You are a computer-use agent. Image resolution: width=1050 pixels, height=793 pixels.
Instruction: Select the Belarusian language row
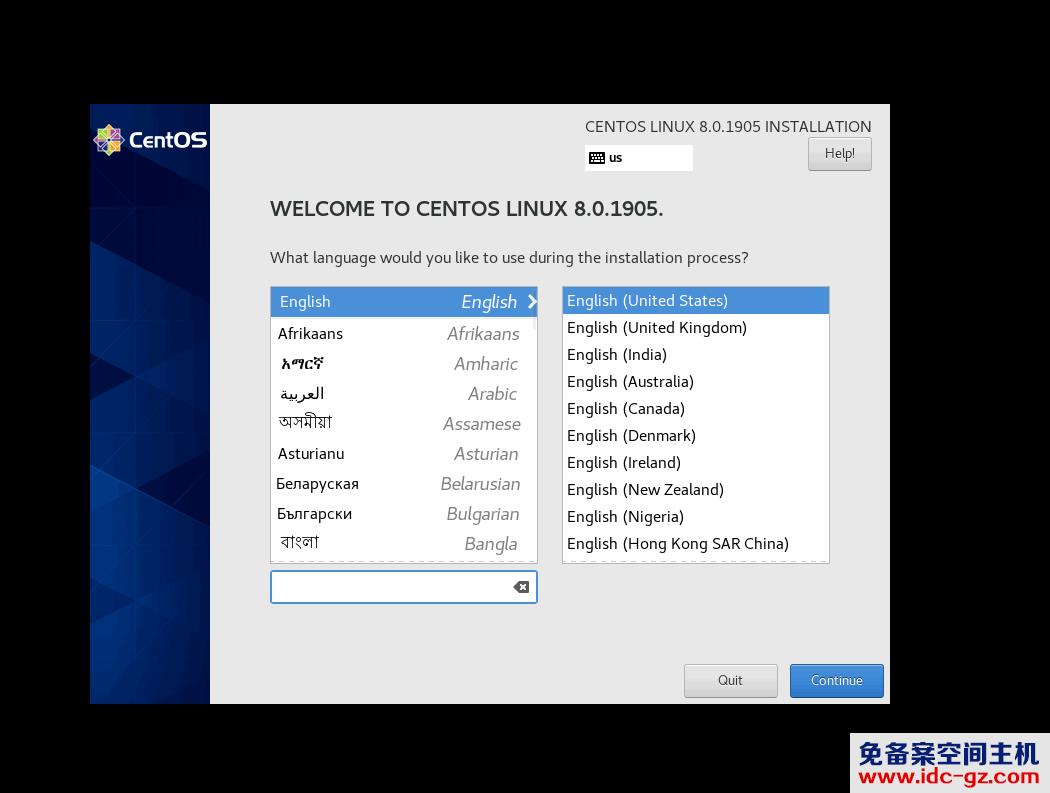pyautogui.click(x=404, y=484)
